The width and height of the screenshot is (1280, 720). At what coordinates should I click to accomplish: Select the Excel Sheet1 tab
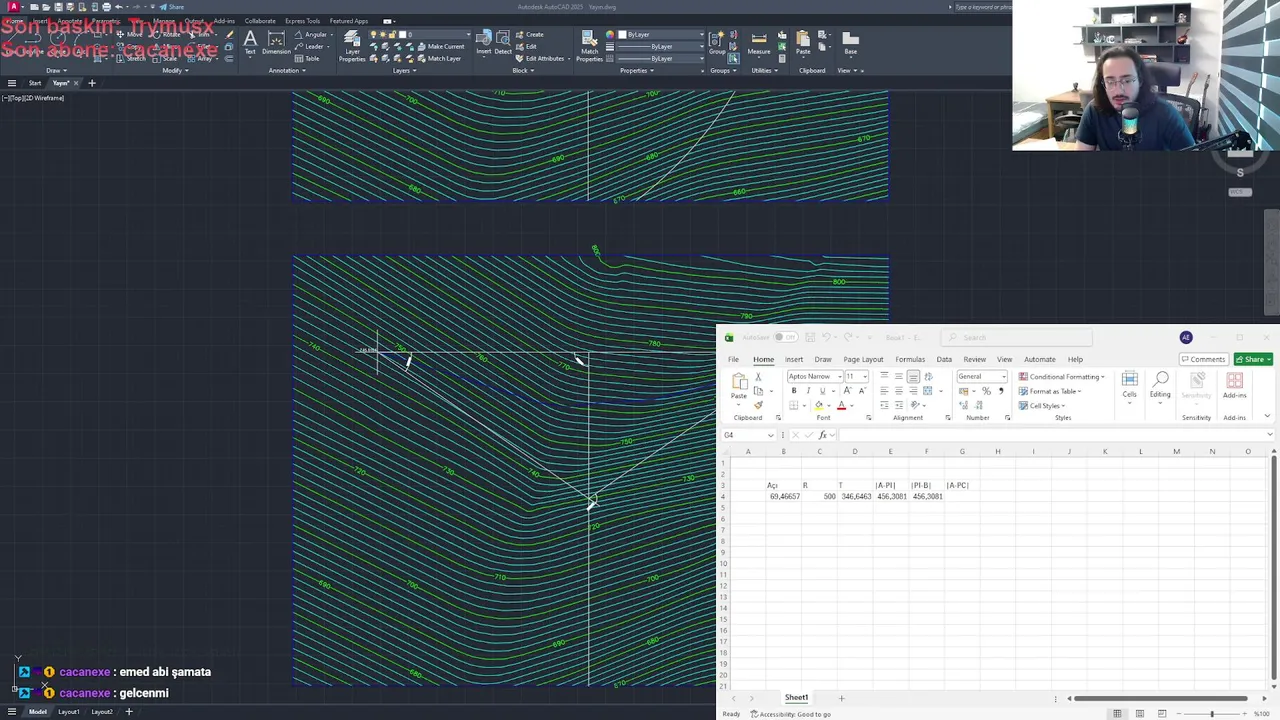[x=796, y=698]
